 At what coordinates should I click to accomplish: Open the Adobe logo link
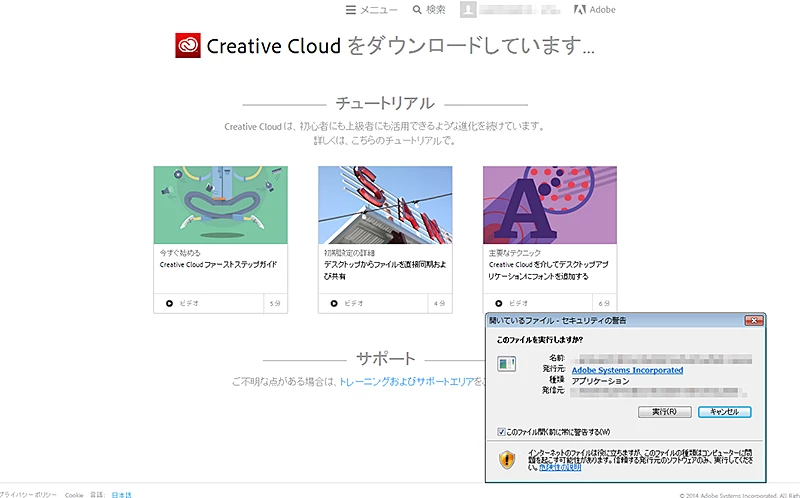click(594, 10)
